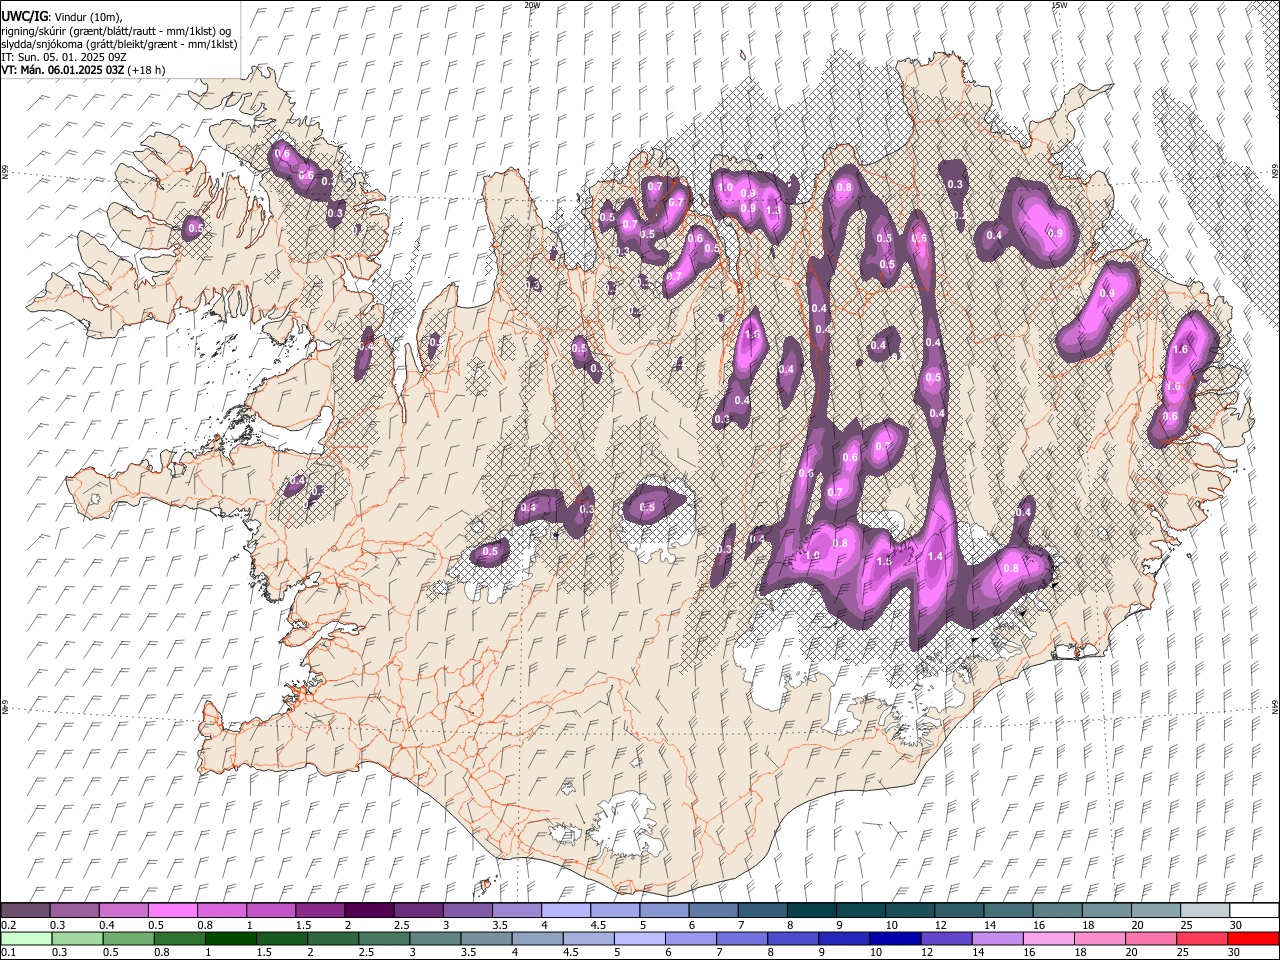Click the 'VT: Mán. 06.01.2025 03Z (+18 h)' line
This screenshot has width=1280, height=960.
coord(83,70)
